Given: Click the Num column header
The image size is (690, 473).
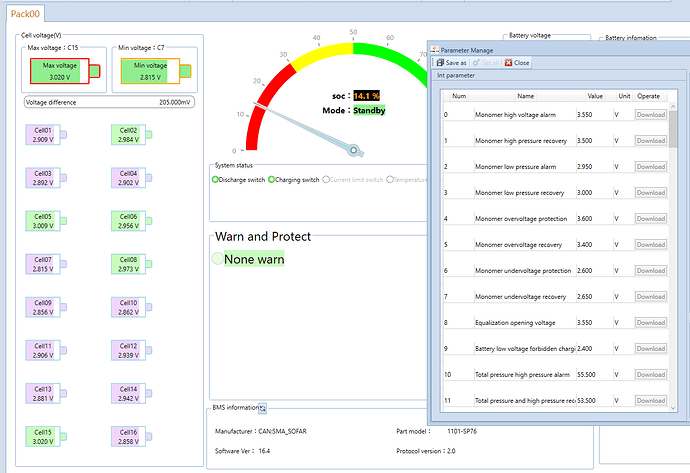Looking at the screenshot, I should pyautogui.click(x=459, y=96).
